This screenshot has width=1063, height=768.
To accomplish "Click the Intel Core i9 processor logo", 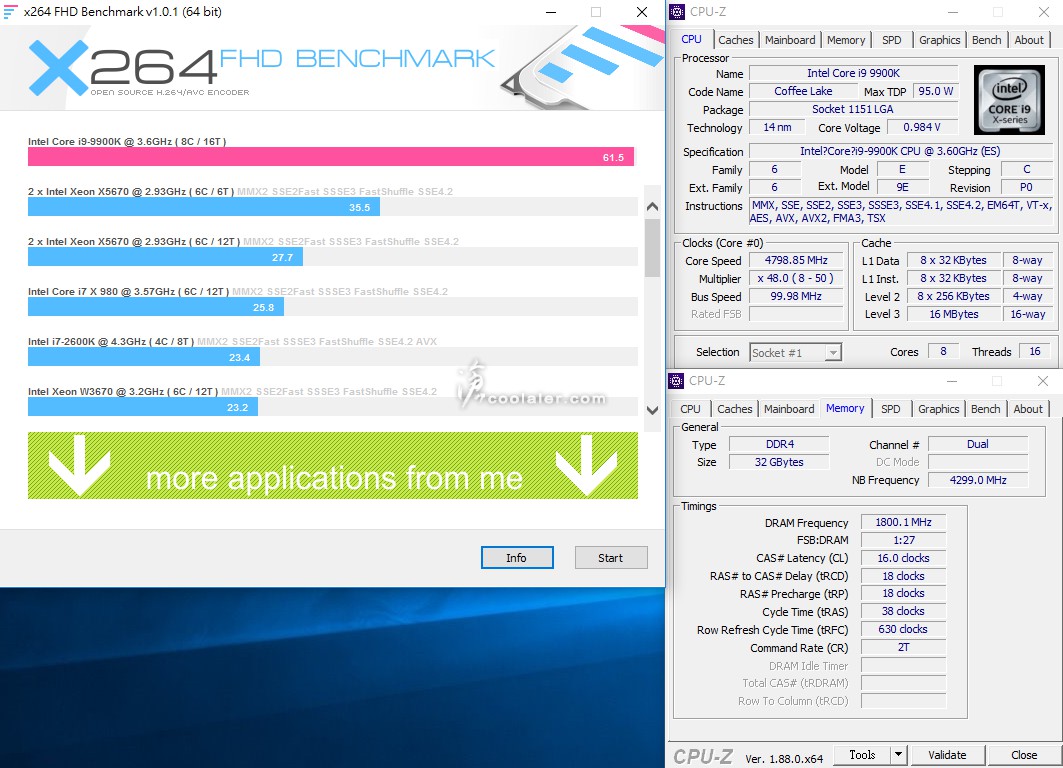I will [x=1008, y=100].
